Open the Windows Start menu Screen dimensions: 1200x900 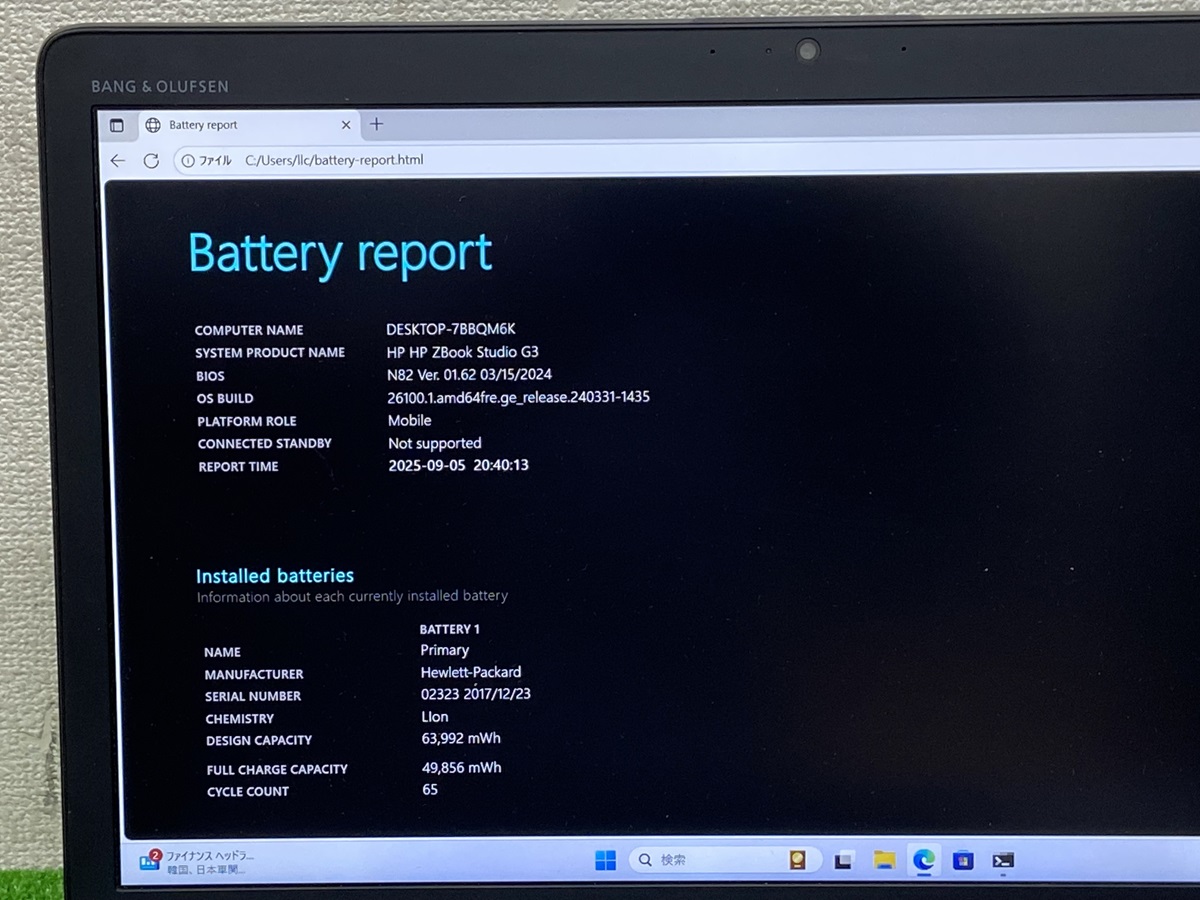pos(606,860)
